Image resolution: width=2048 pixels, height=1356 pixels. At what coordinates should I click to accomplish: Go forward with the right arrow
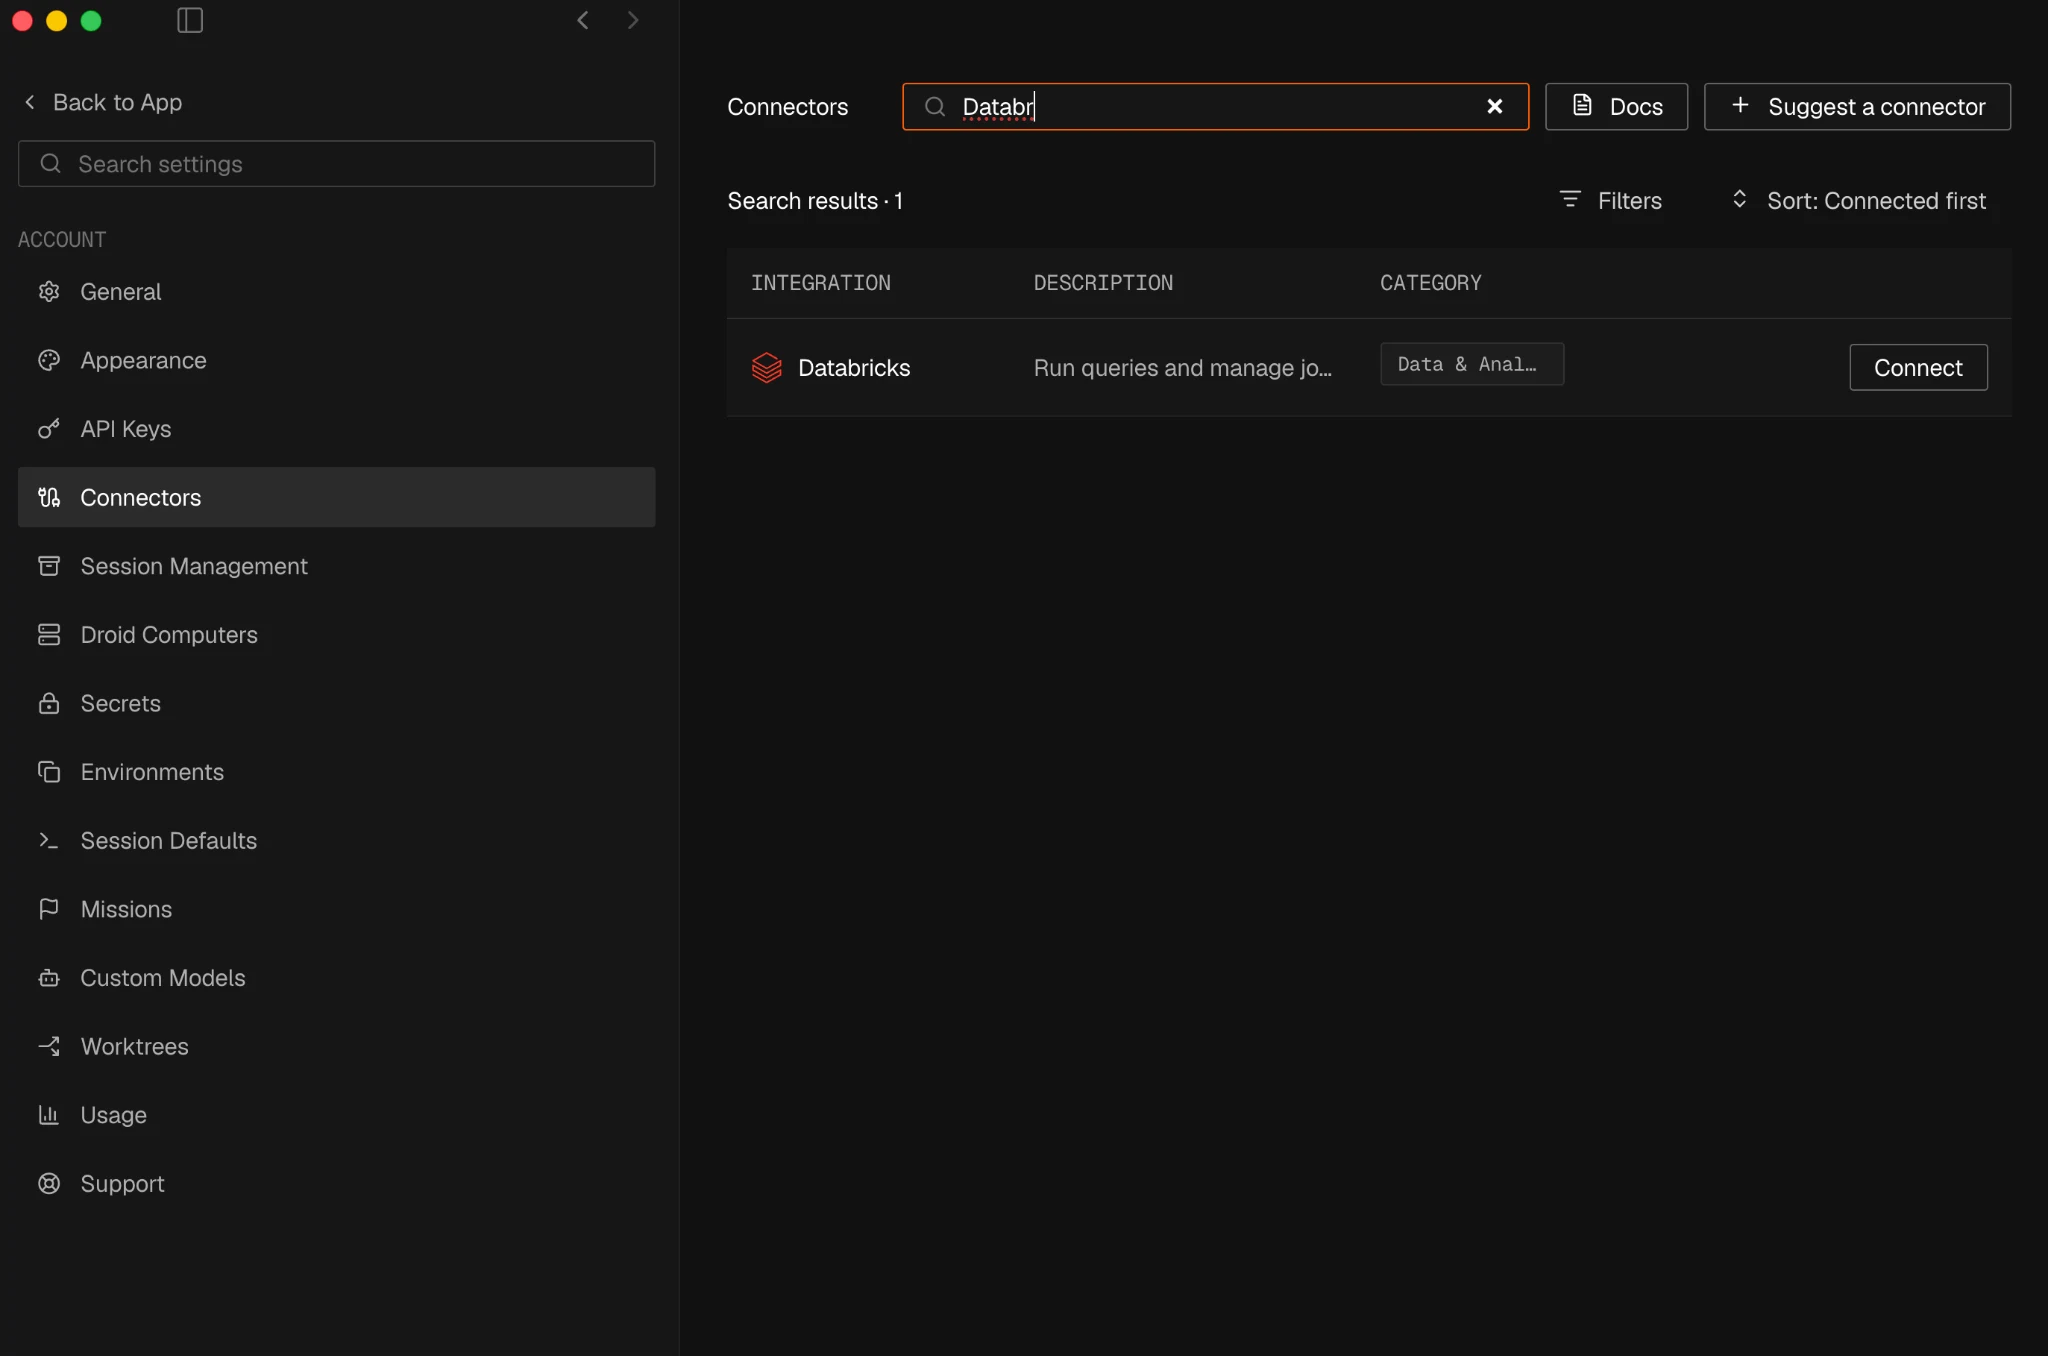[632, 20]
